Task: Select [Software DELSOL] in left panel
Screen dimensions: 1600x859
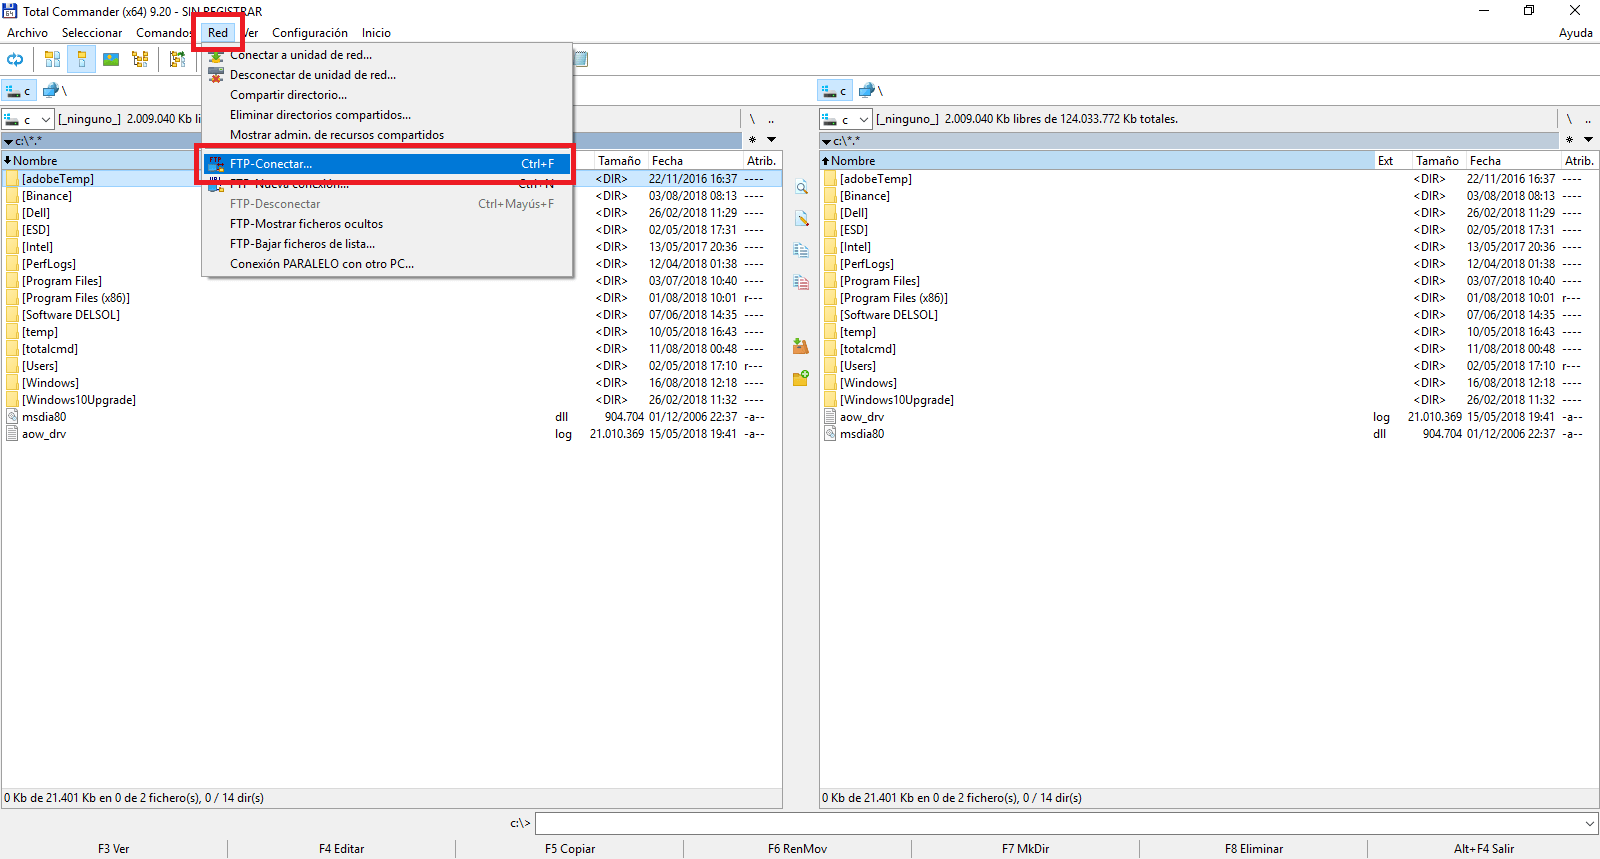Action: [71, 315]
